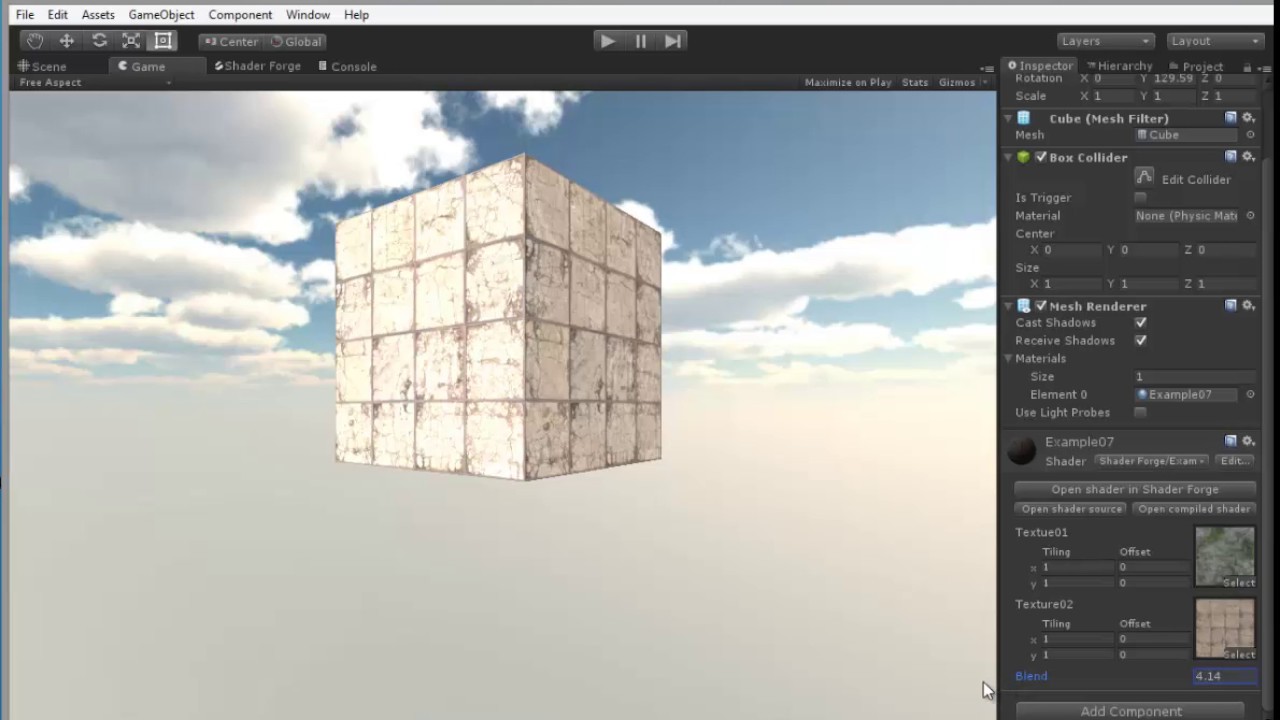Enable the Is Trigger checkbox
This screenshot has height=720, width=1280.
pos(1140,197)
